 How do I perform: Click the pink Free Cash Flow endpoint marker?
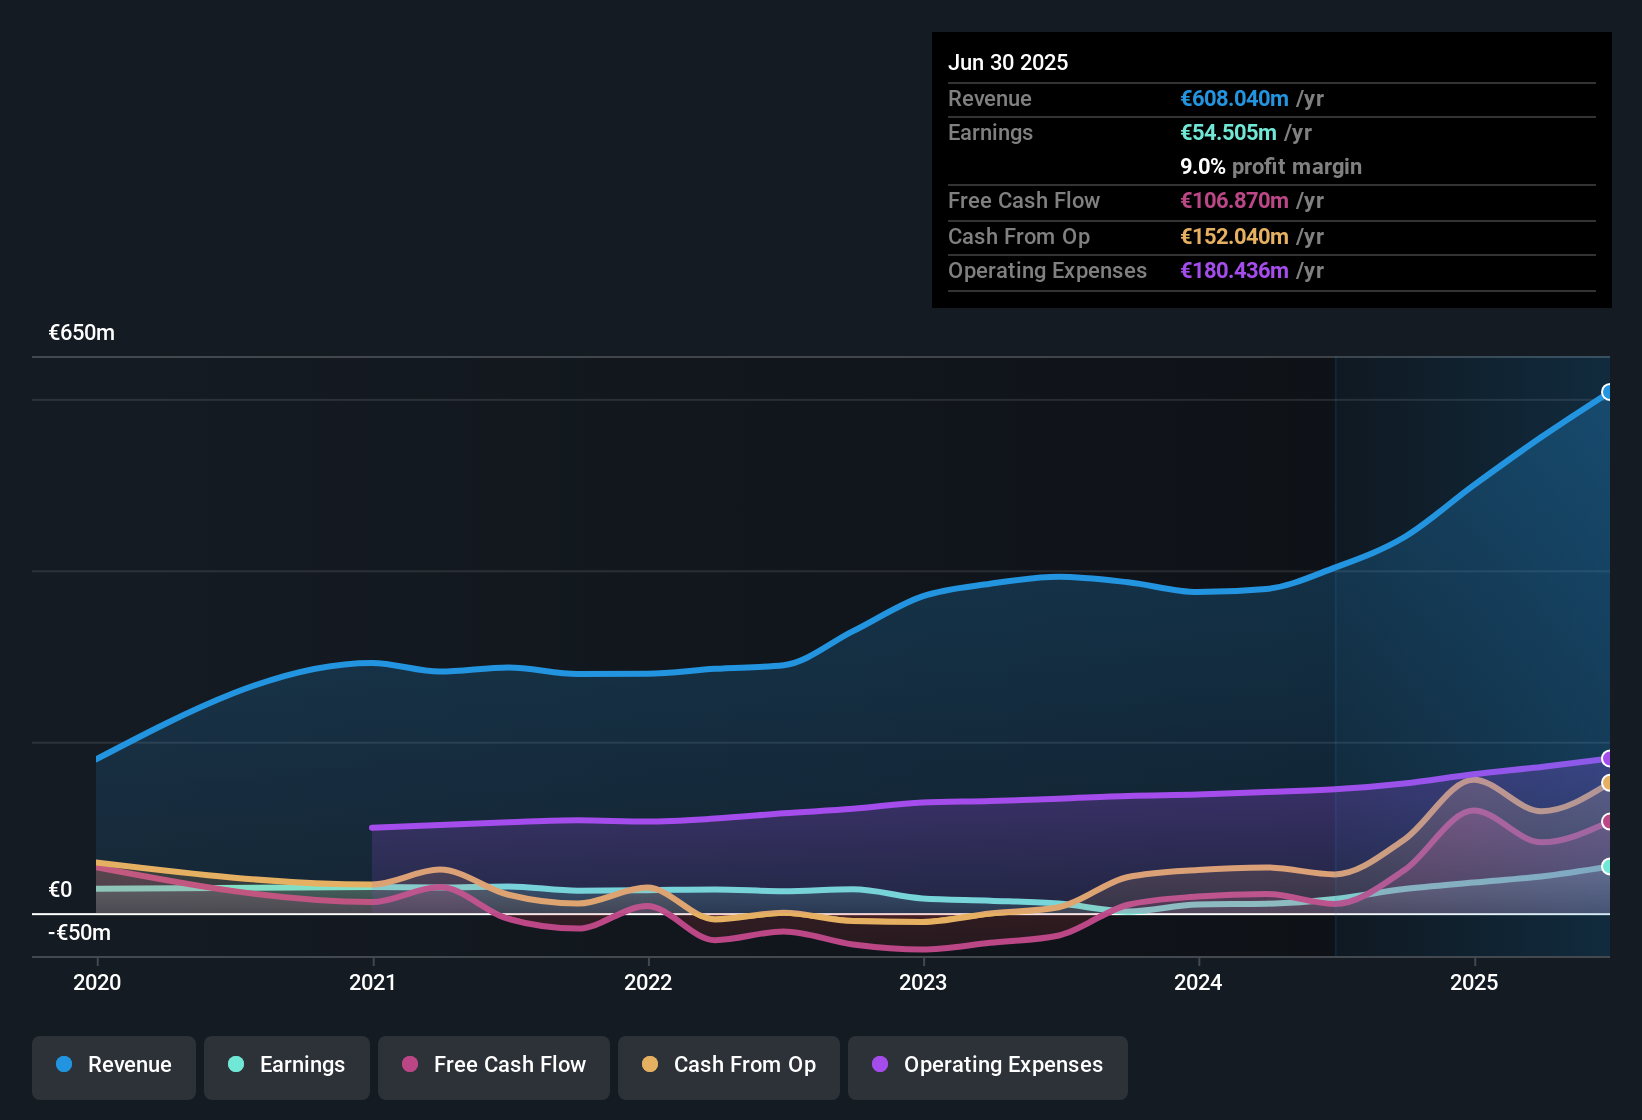pyautogui.click(x=1608, y=822)
